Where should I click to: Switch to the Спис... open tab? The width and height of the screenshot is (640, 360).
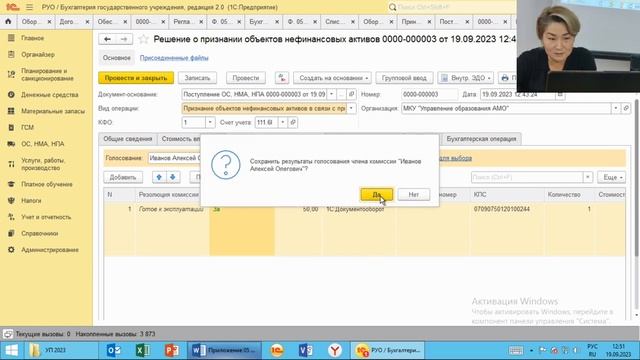pos(335,22)
